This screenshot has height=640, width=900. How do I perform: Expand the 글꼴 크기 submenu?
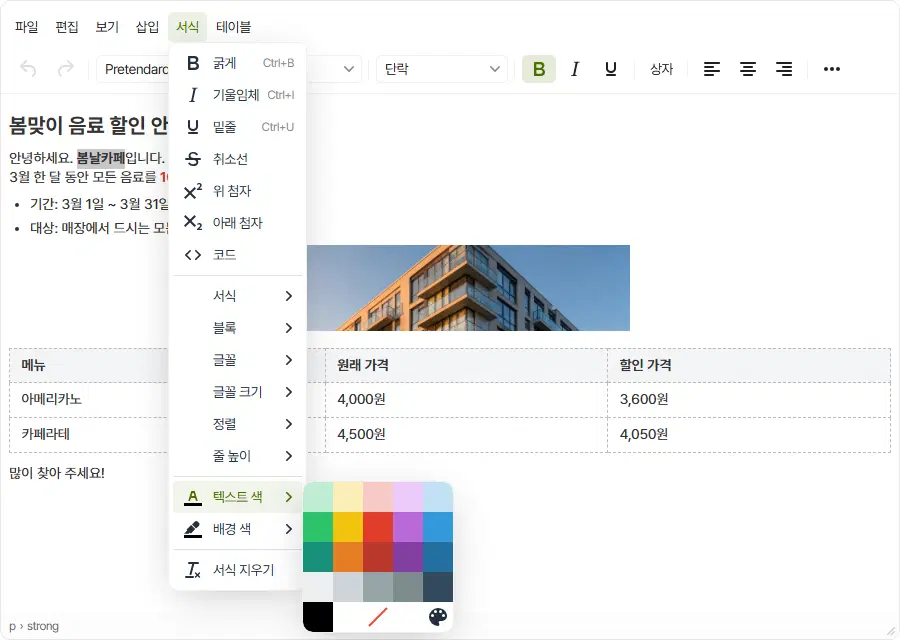click(238, 392)
